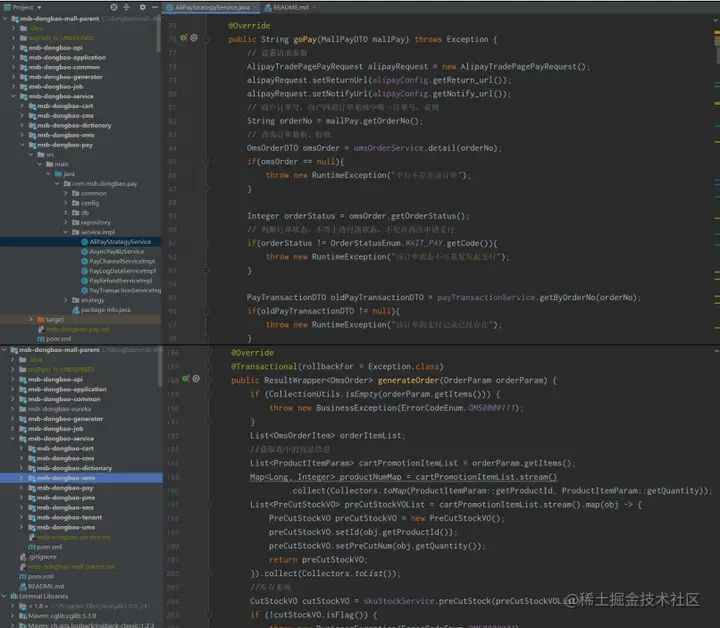Click the Expand All icon in Project header
Screen dimensions: 720x628
coord(126,7)
